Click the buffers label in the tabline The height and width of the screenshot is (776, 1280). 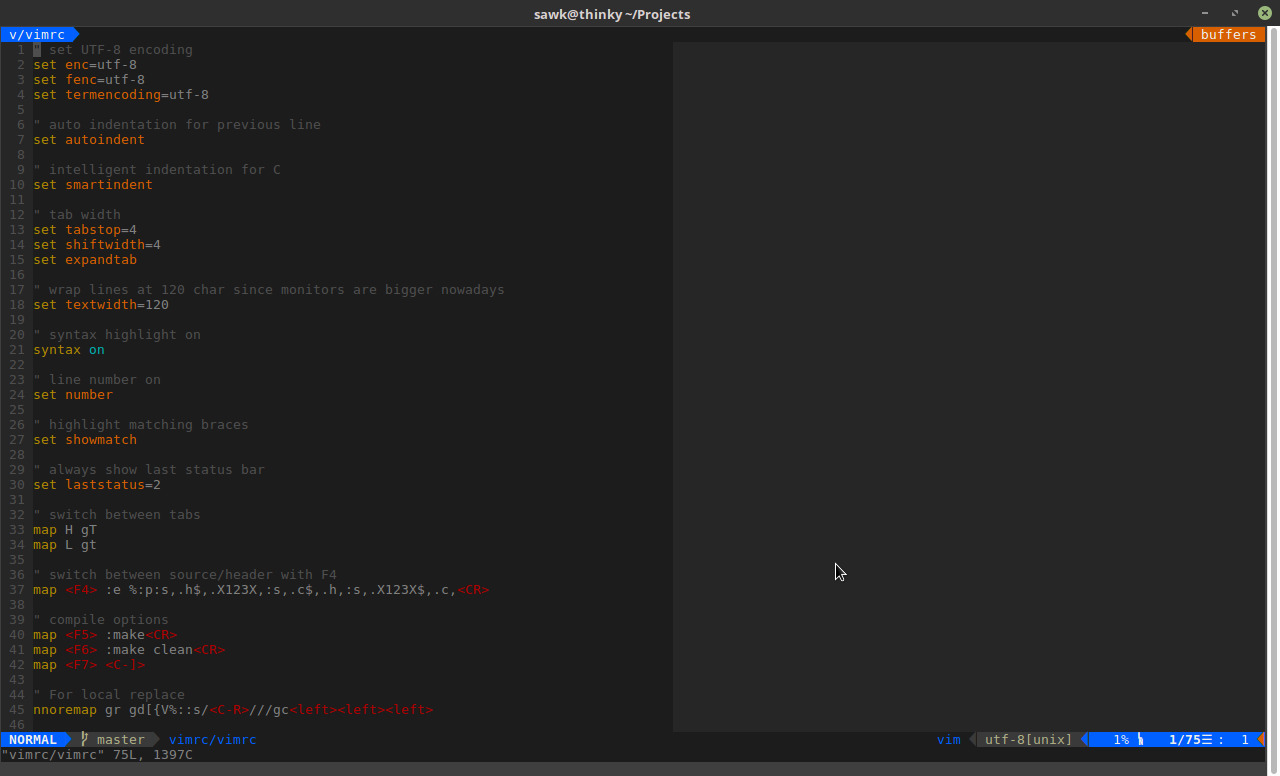click(1228, 35)
